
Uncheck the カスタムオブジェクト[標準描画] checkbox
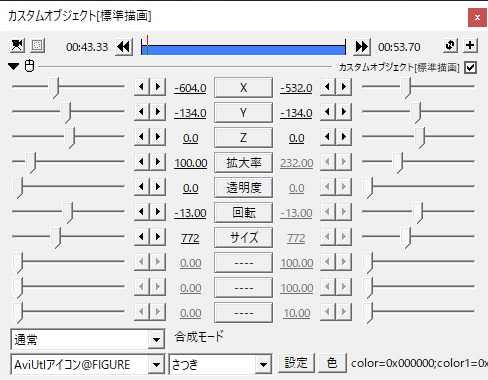click(x=470, y=67)
